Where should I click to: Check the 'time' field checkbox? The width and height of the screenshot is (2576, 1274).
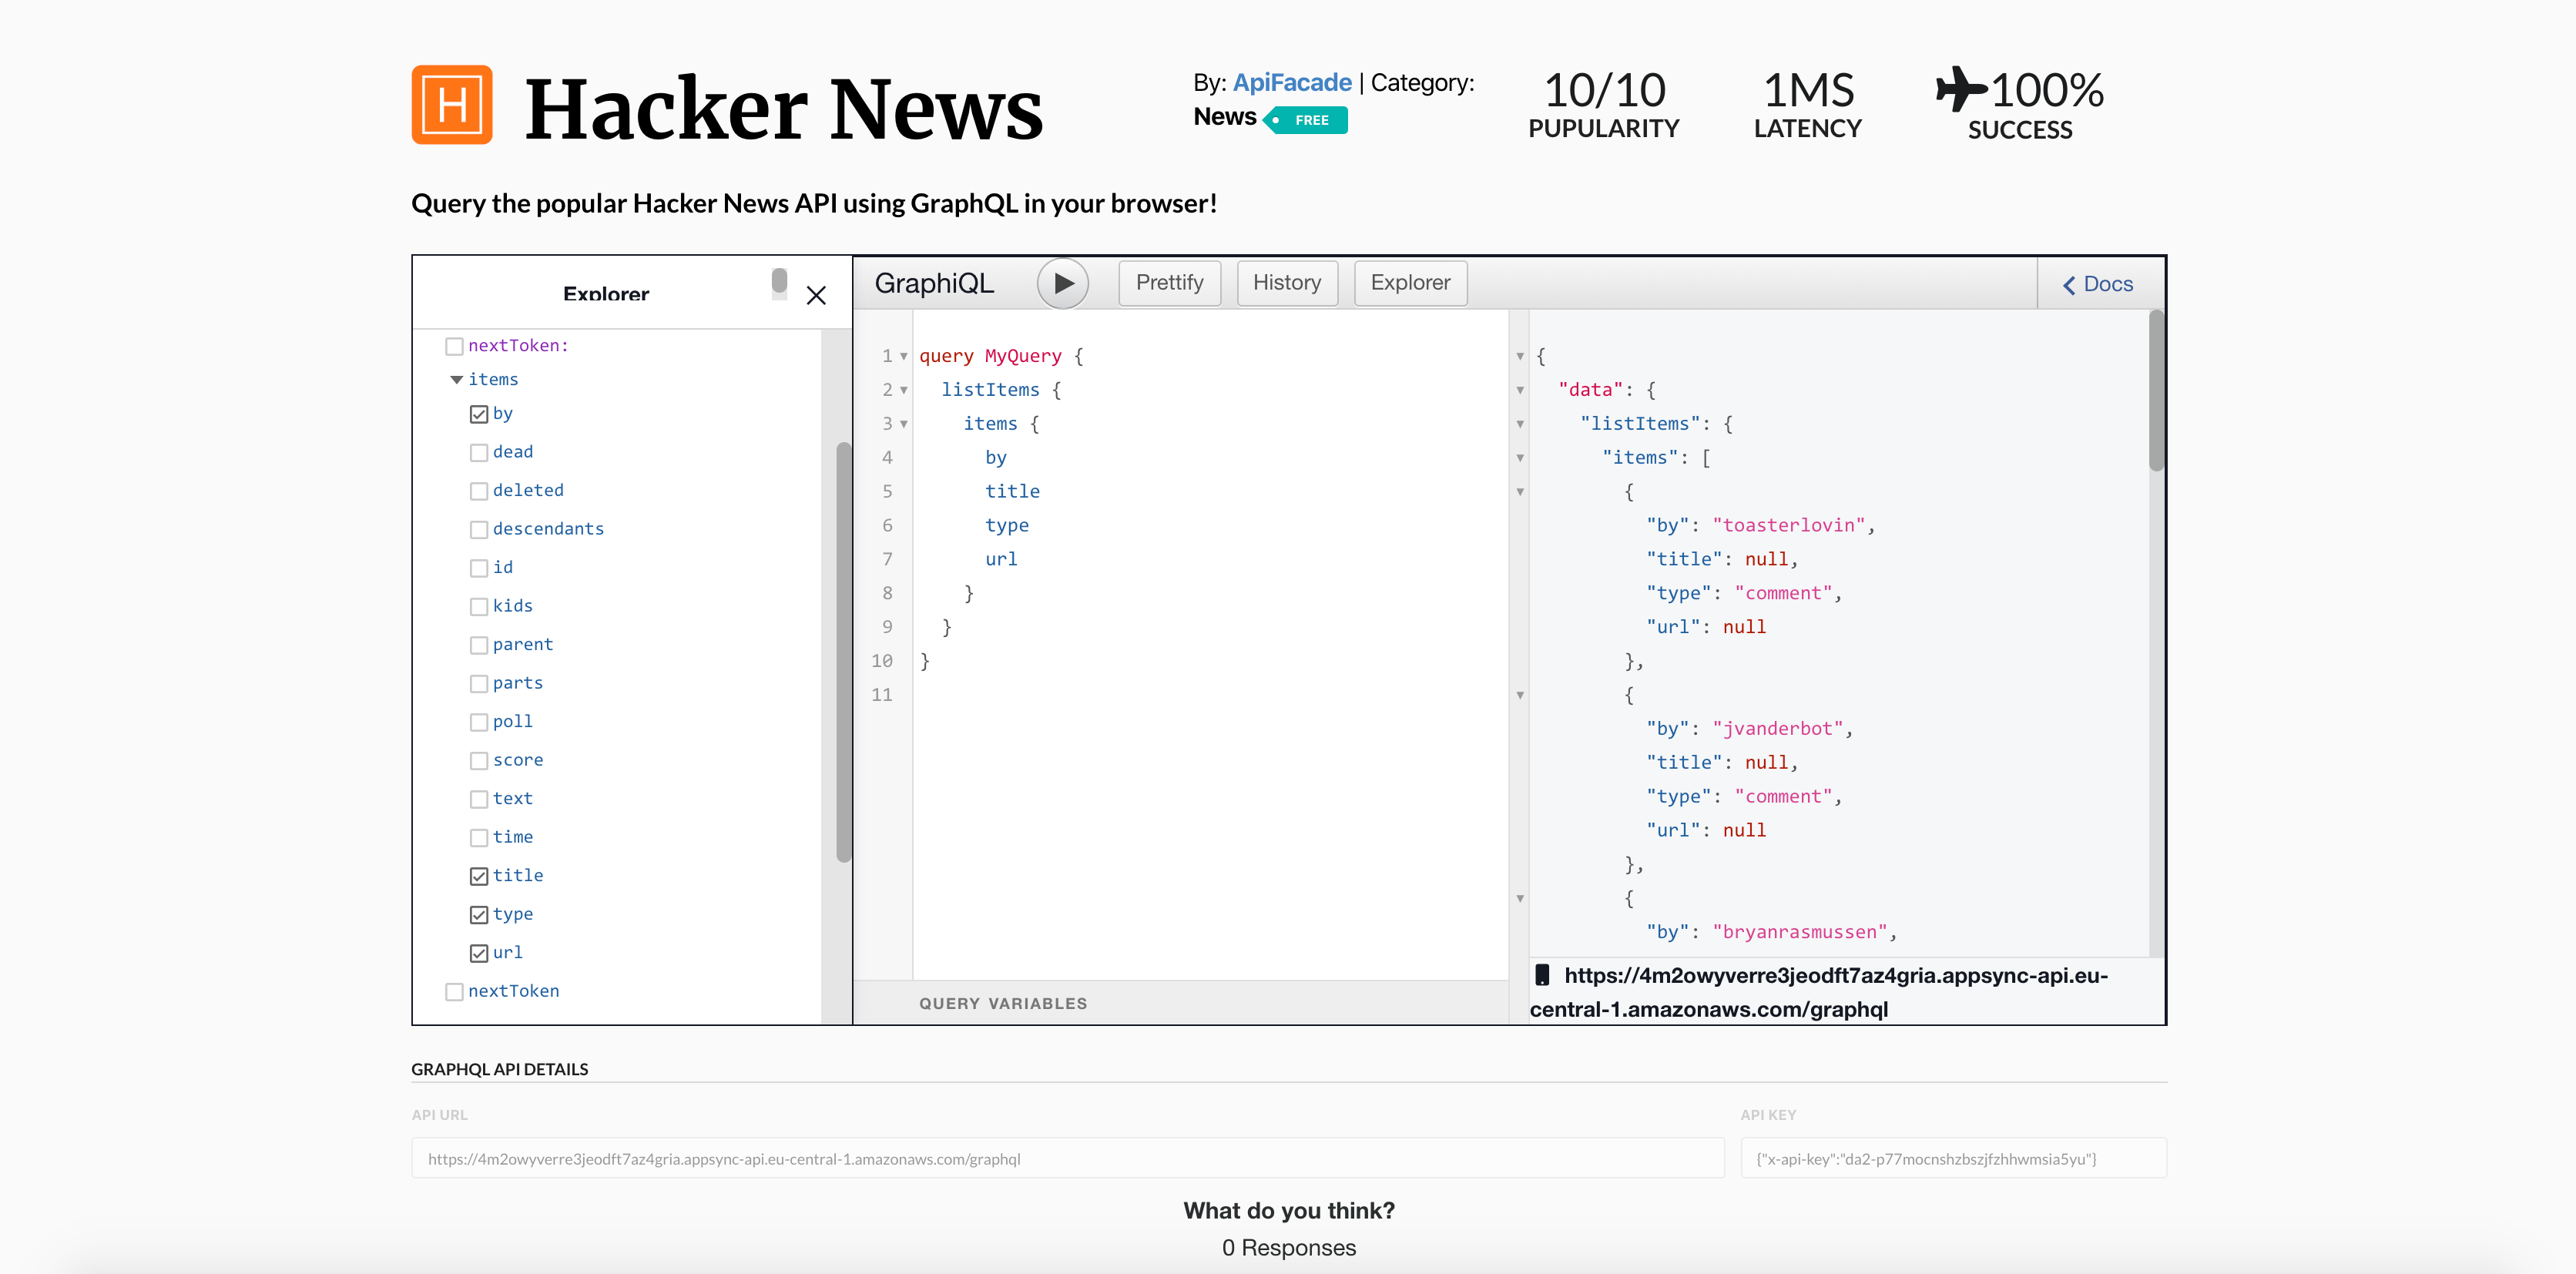479,838
